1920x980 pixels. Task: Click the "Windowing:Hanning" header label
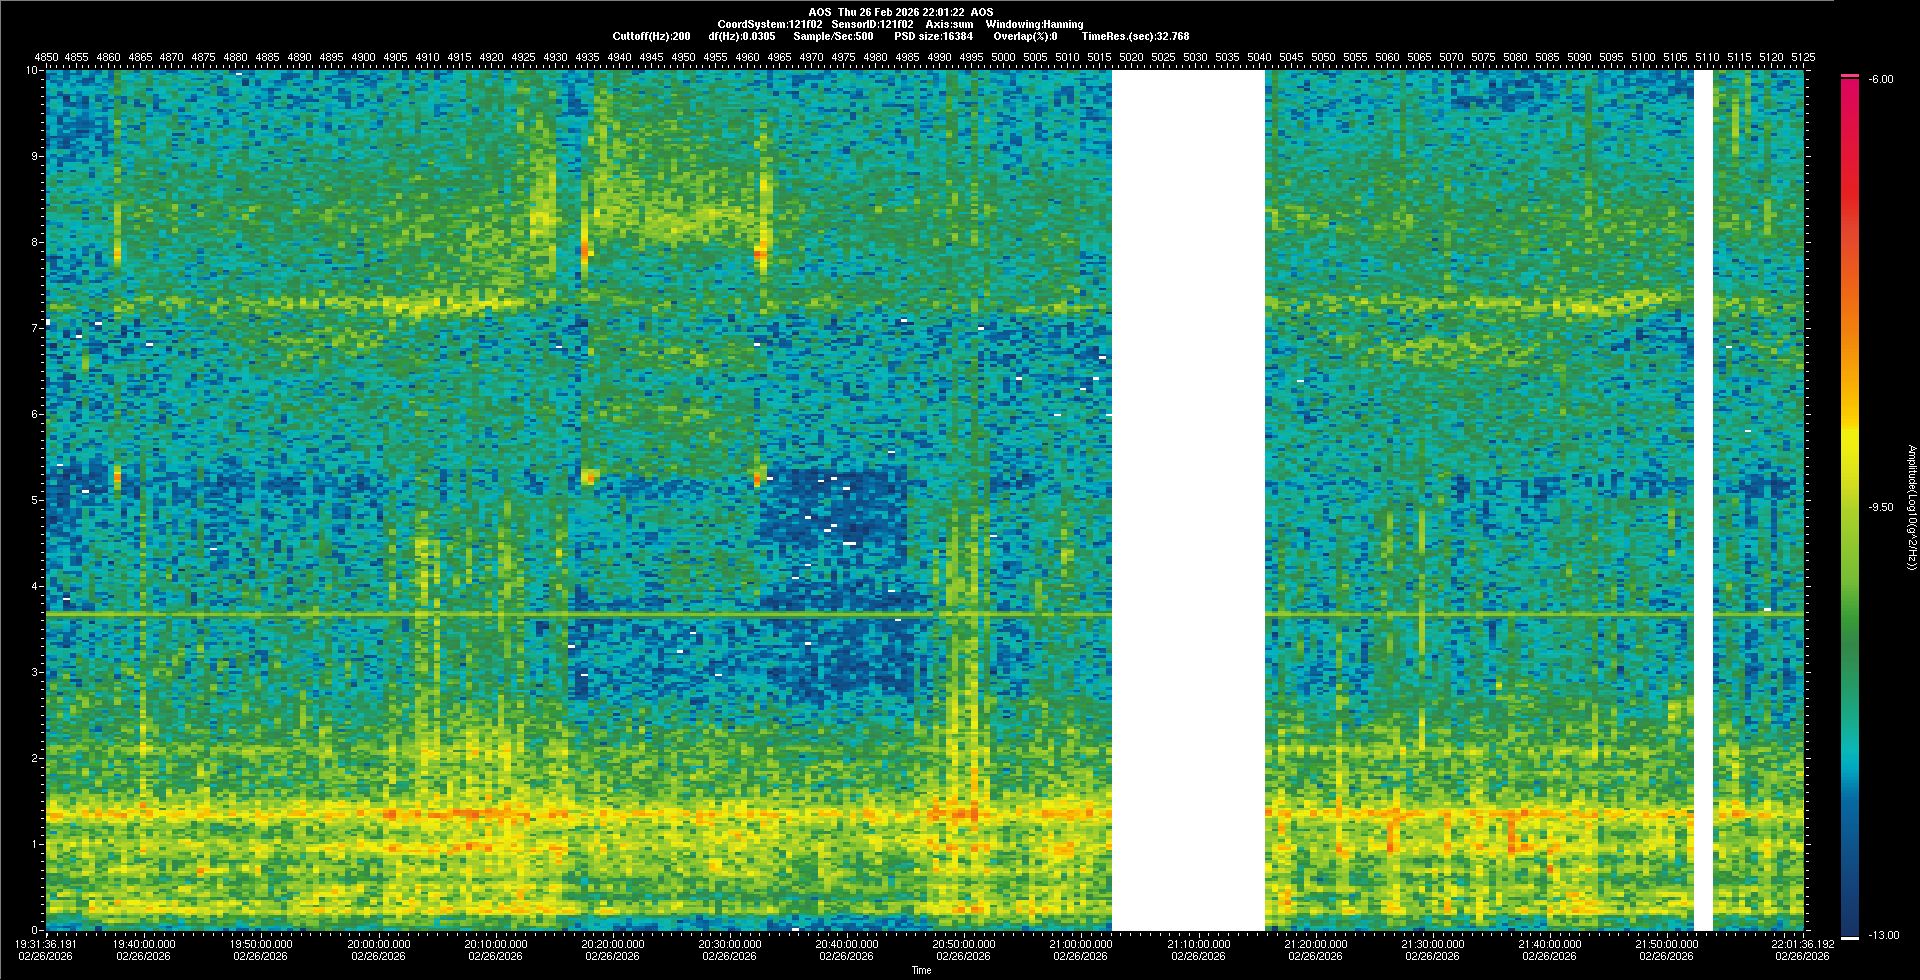click(1034, 24)
